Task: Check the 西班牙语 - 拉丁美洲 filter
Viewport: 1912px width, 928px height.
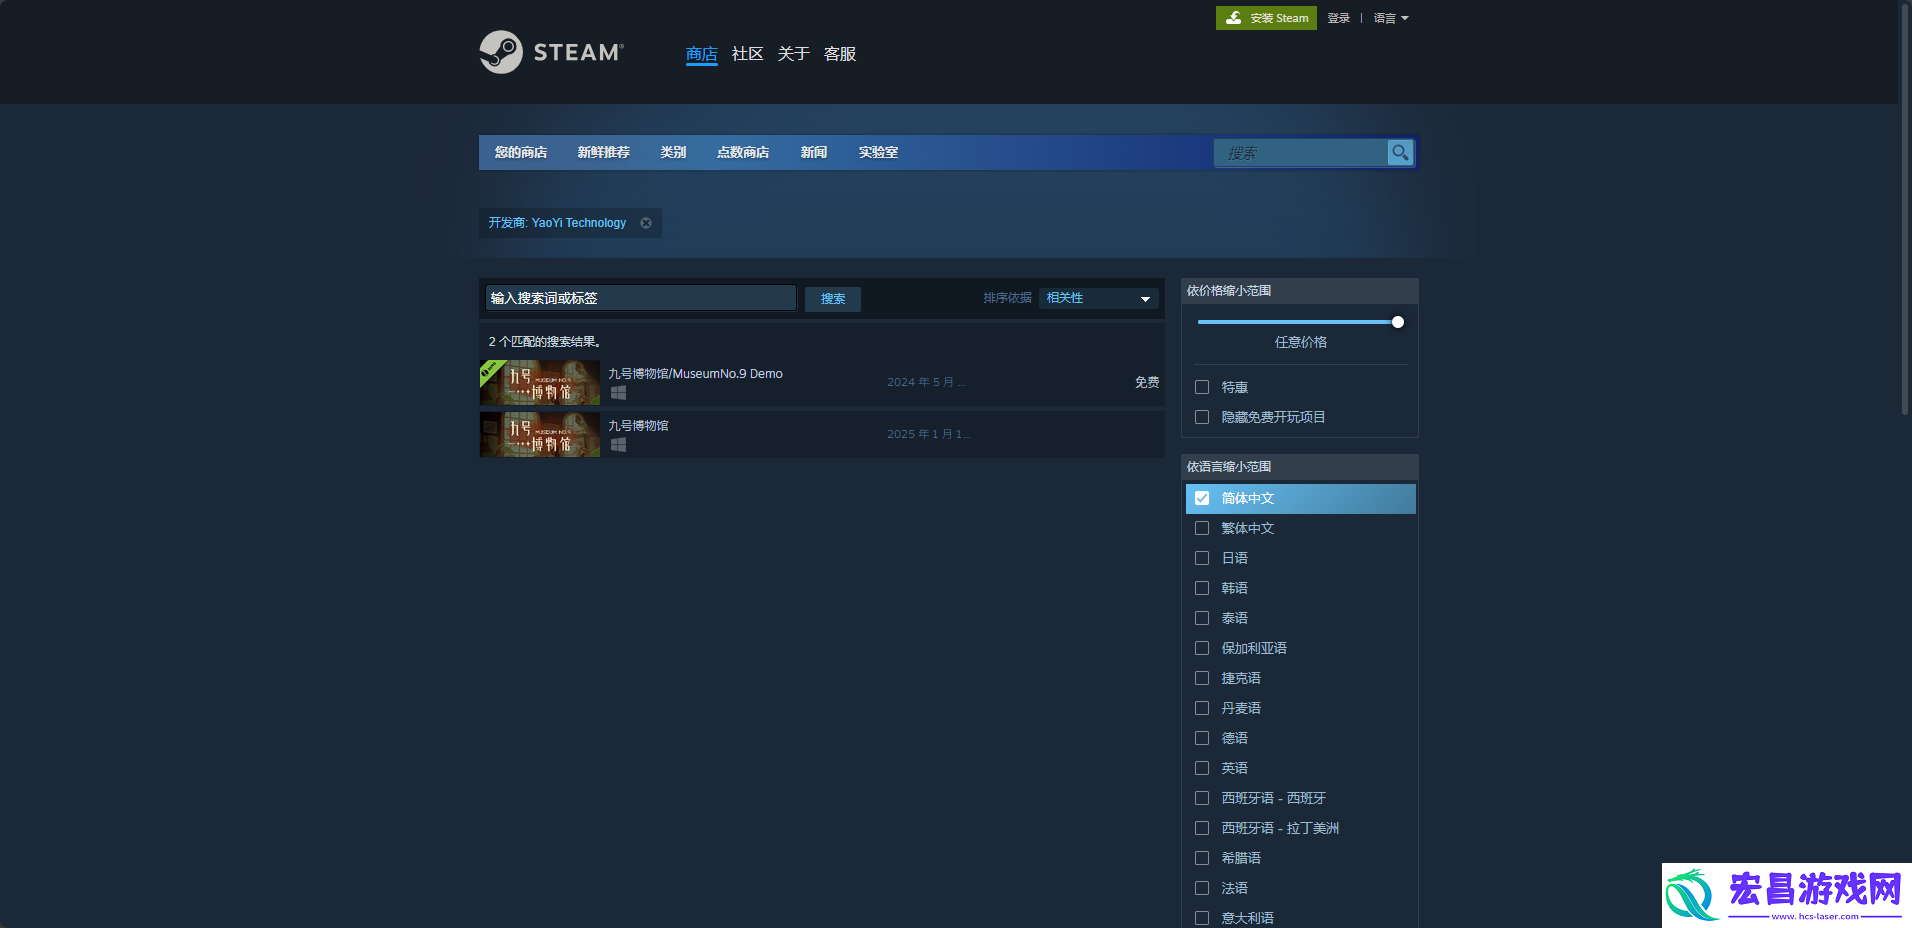Action: 1202,828
